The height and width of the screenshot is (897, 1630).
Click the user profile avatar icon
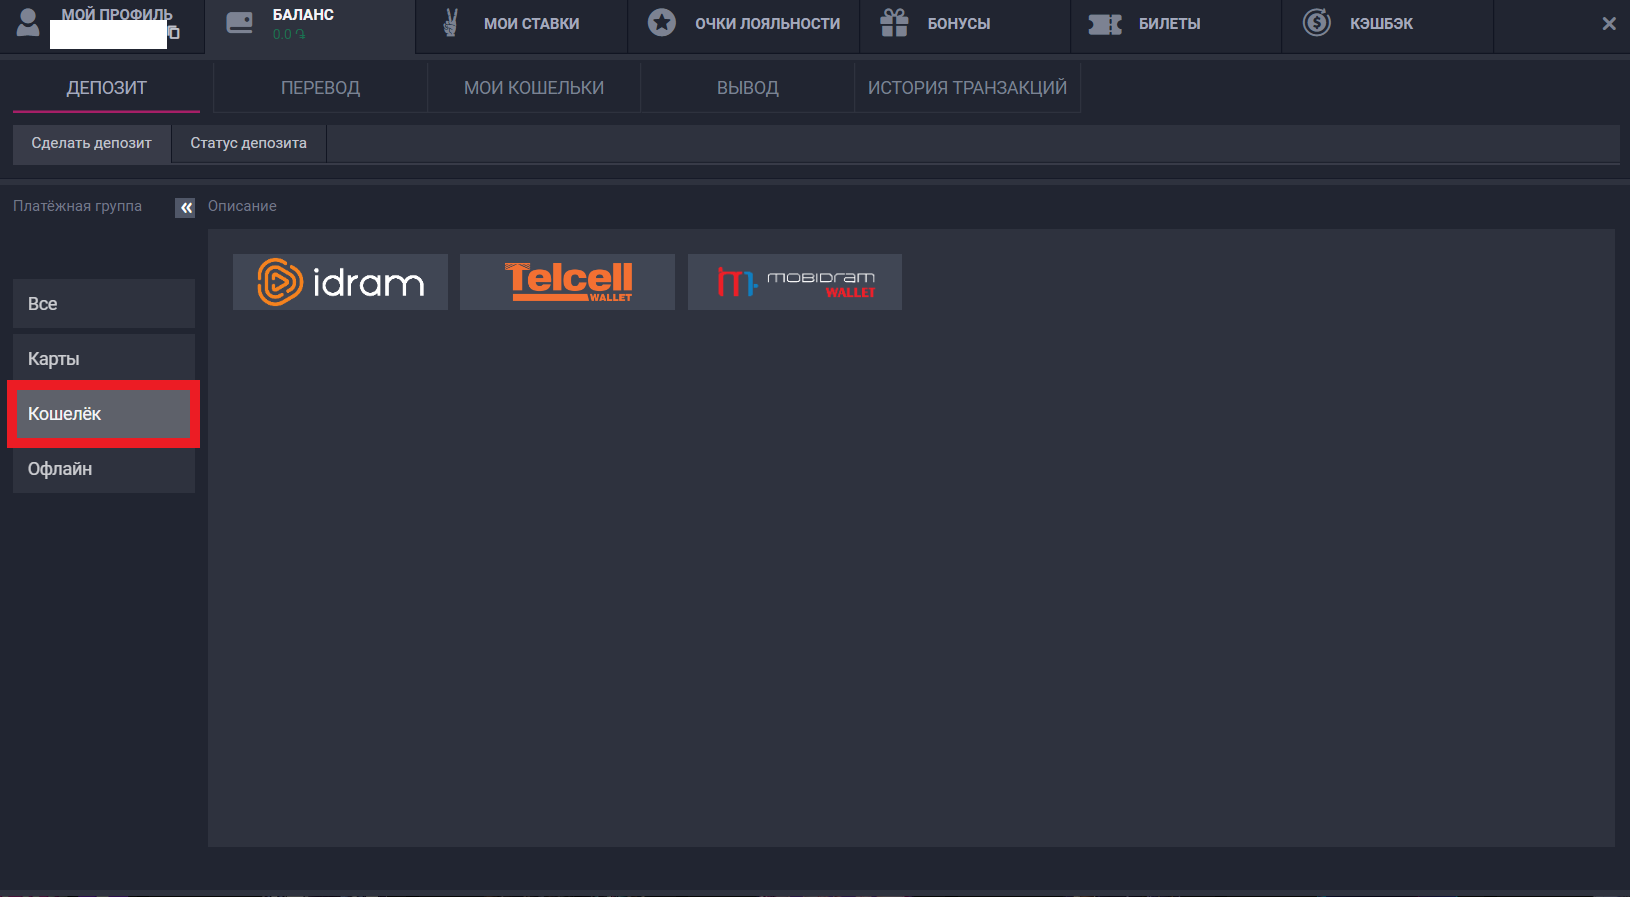[x=28, y=23]
